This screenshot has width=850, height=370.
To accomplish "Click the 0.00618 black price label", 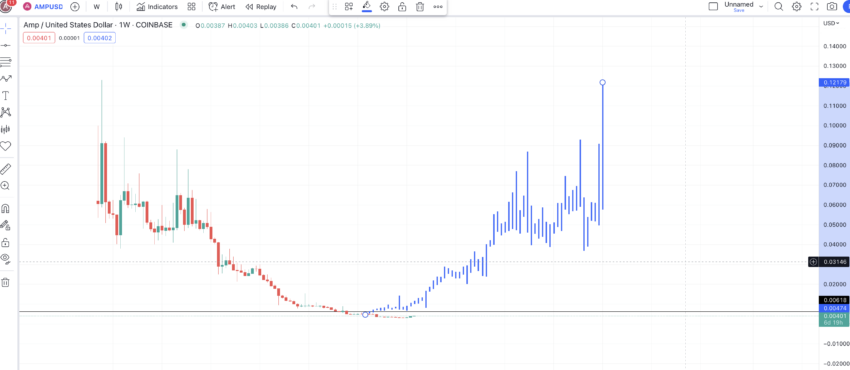I will 834,300.
